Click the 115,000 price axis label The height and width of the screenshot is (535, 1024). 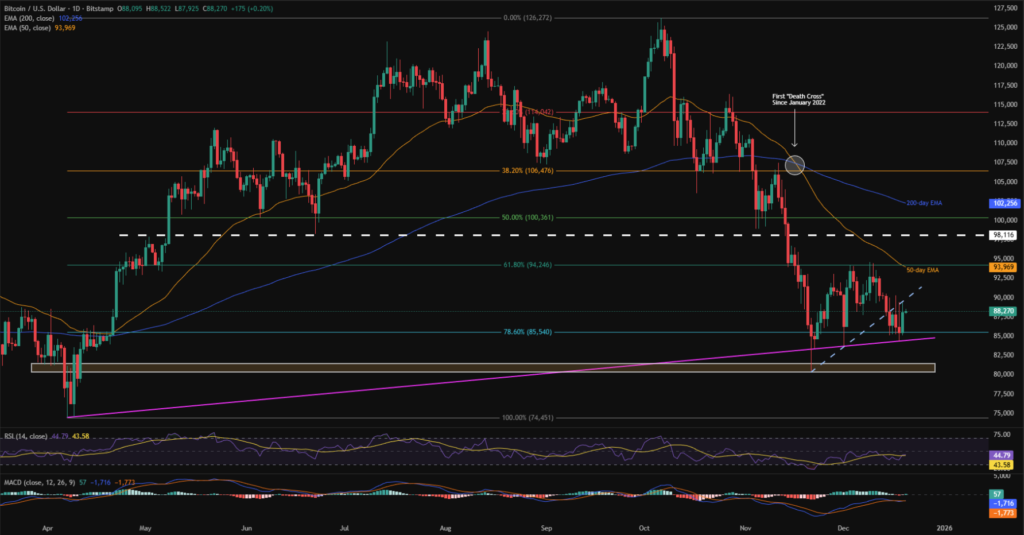(x=1005, y=105)
